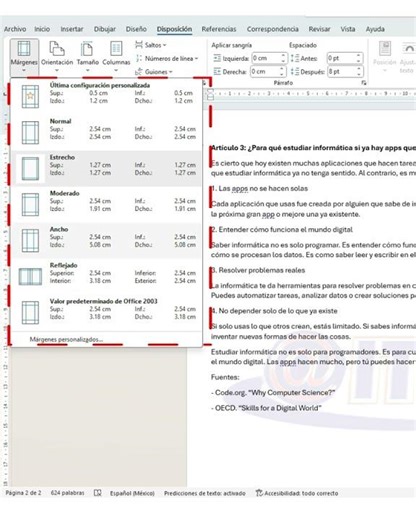Open Márgenes personalizados dialog
Viewport: 416px width, 520px height.
pyautogui.click(x=66, y=339)
